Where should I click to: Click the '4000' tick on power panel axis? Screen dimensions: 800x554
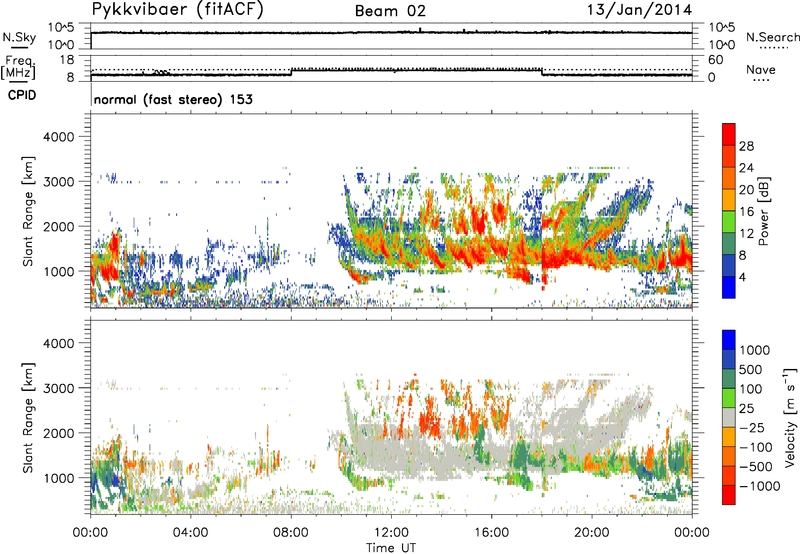[58, 137]
